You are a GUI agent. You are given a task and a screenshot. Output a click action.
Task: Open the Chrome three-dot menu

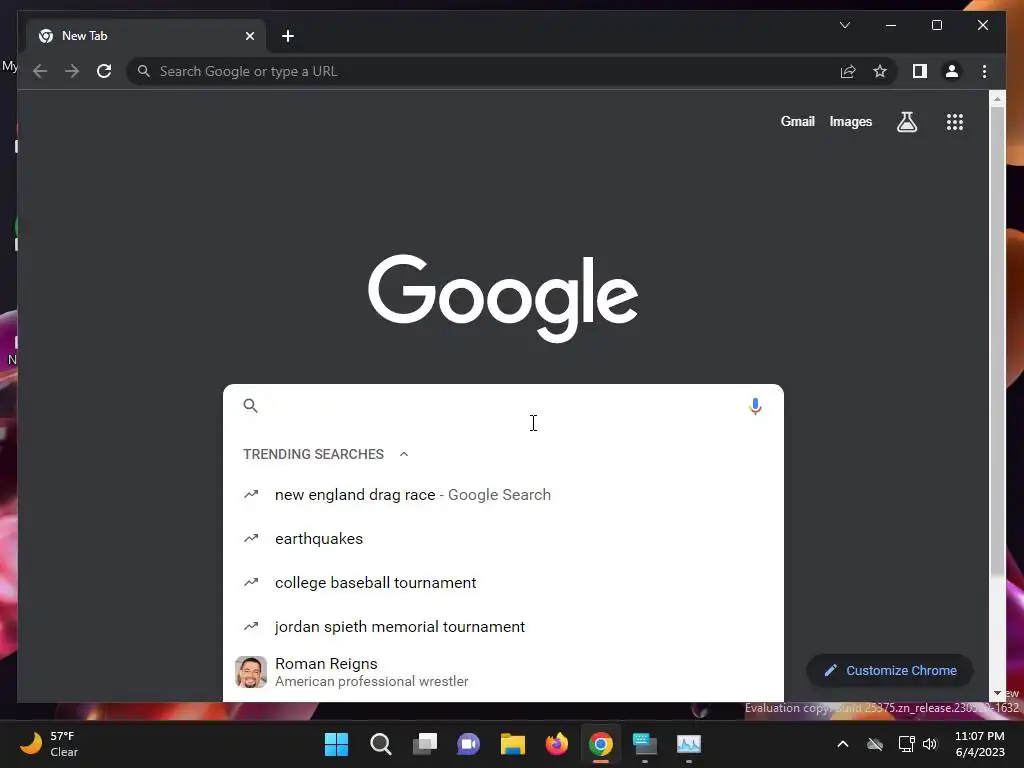coord(984,71)
